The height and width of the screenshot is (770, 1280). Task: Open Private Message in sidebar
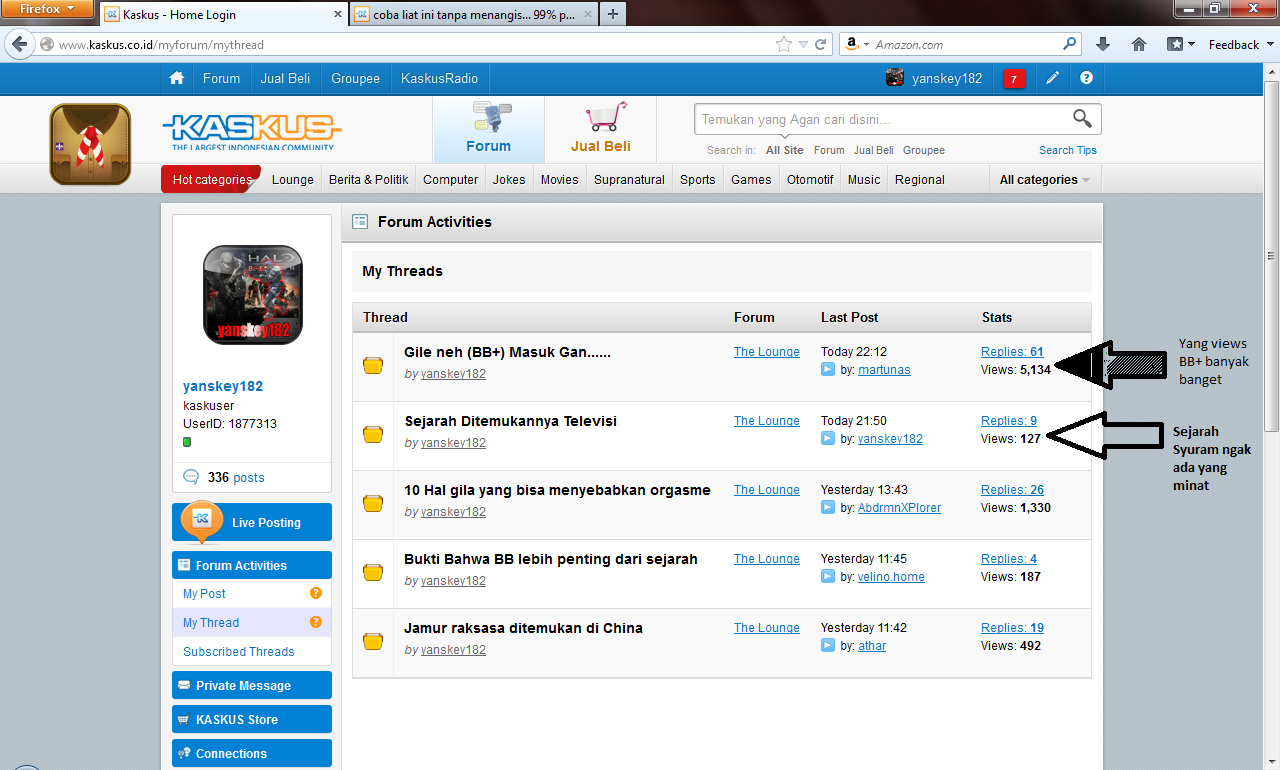point(252,685)
